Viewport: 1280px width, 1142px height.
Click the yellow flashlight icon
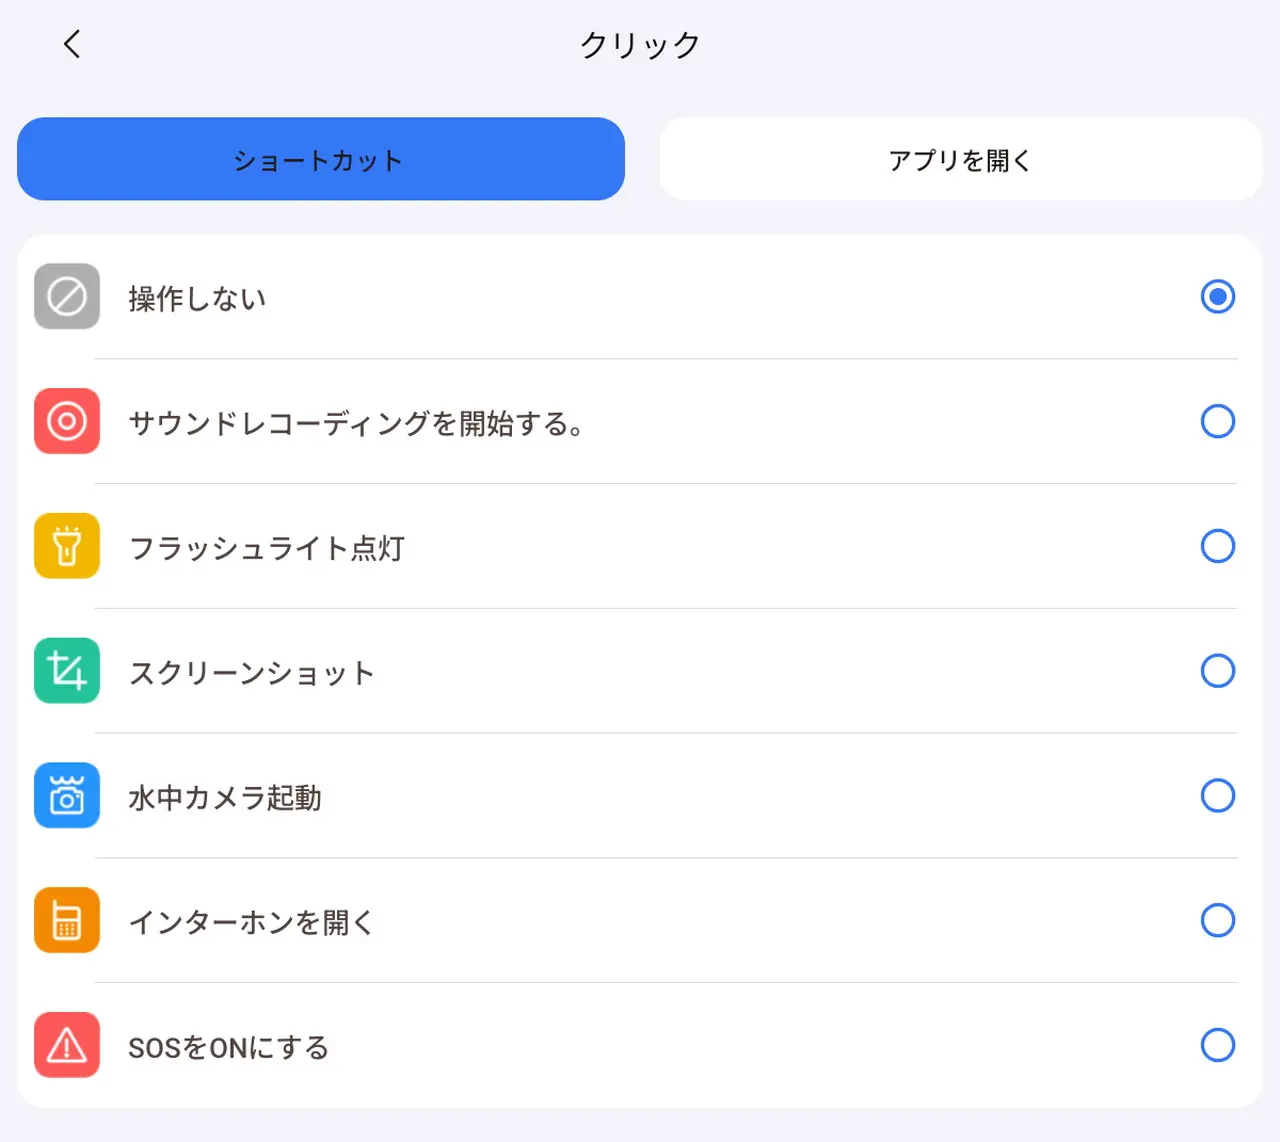(66, 546)
